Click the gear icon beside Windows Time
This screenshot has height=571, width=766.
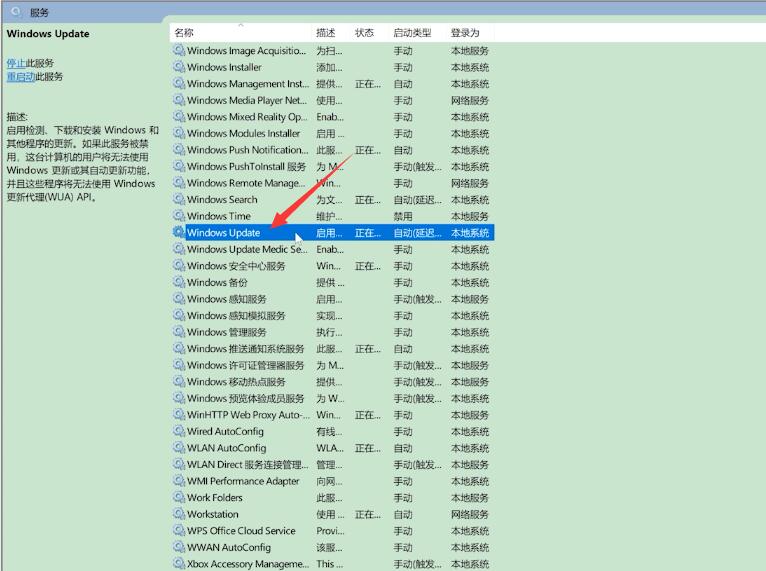click(179, 216)
